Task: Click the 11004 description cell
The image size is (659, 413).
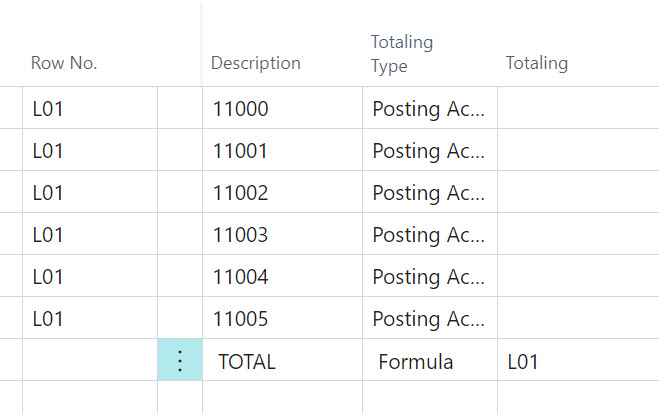Action: point(282,277)
